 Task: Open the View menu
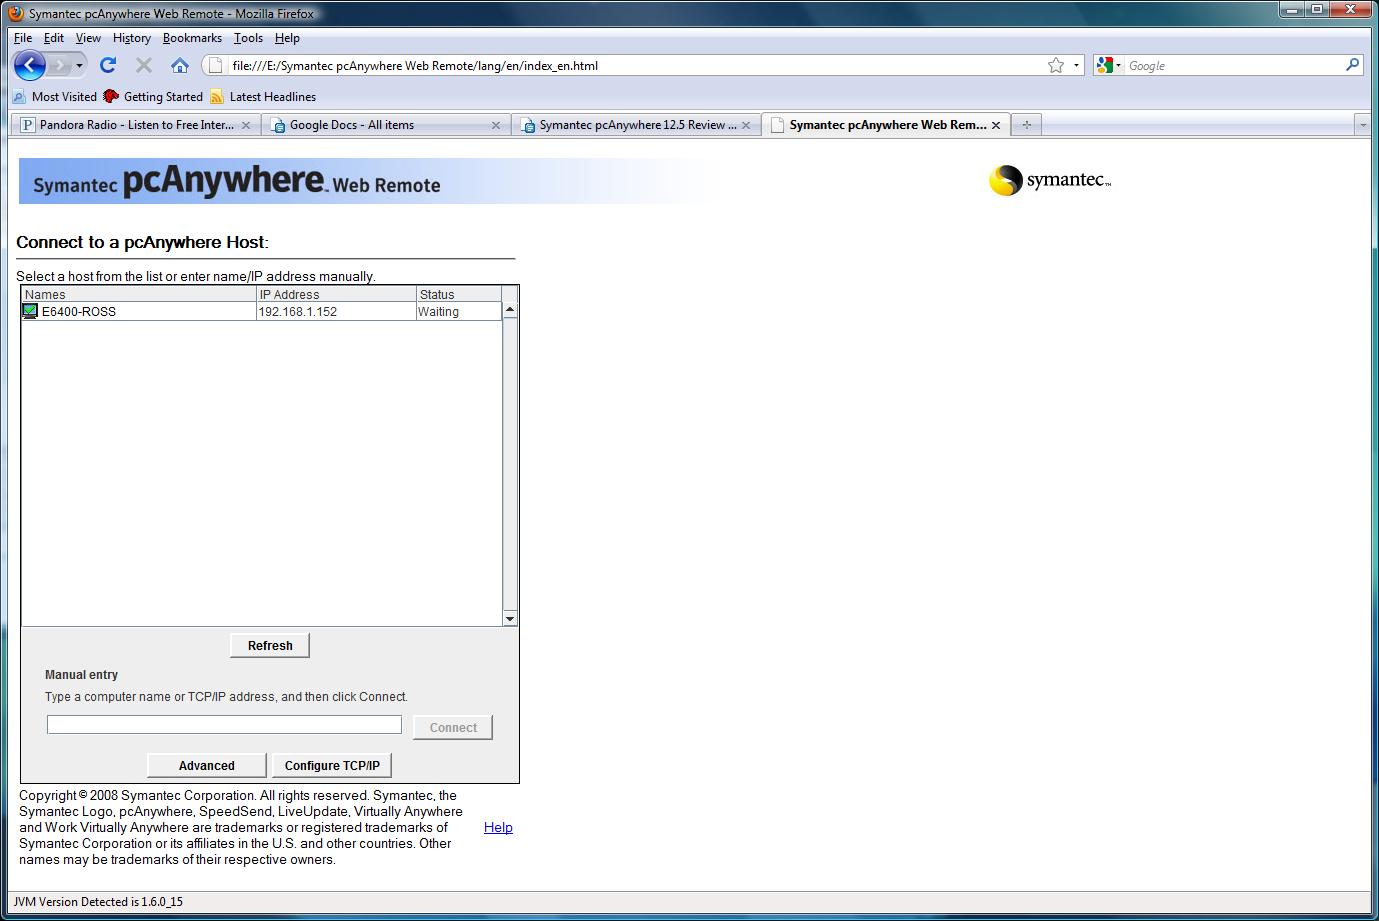pos(88,38)
